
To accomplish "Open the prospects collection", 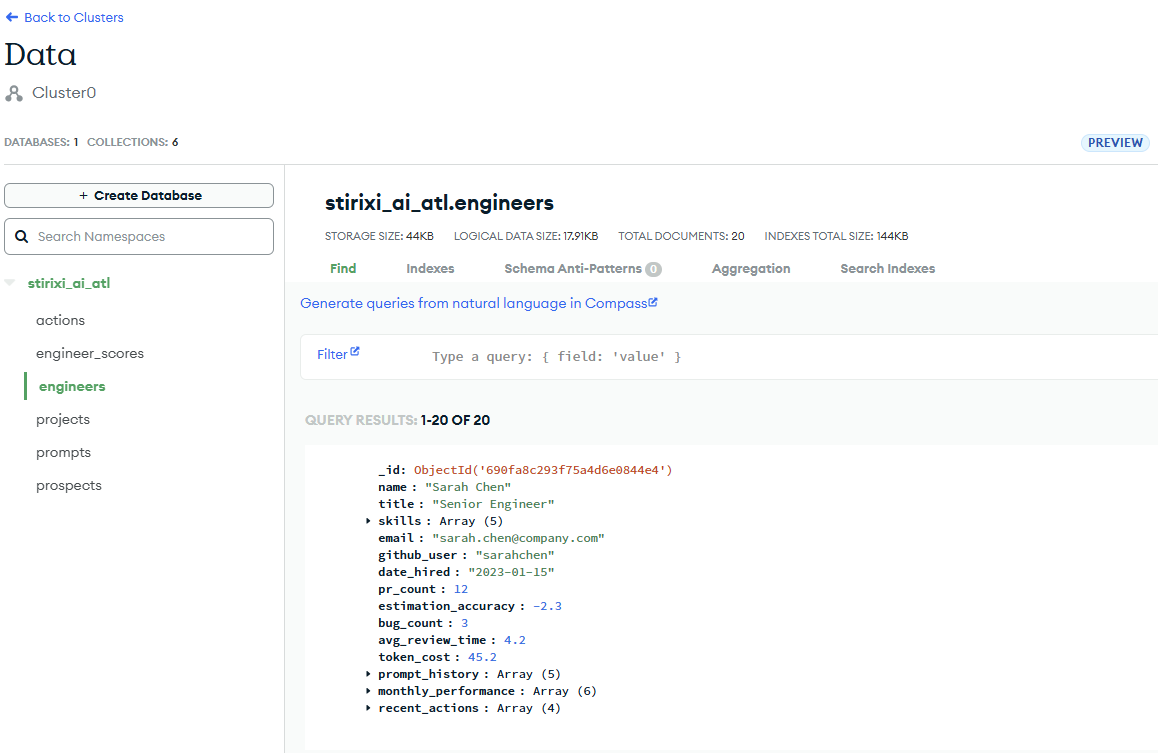I will [x=69, y=486].
